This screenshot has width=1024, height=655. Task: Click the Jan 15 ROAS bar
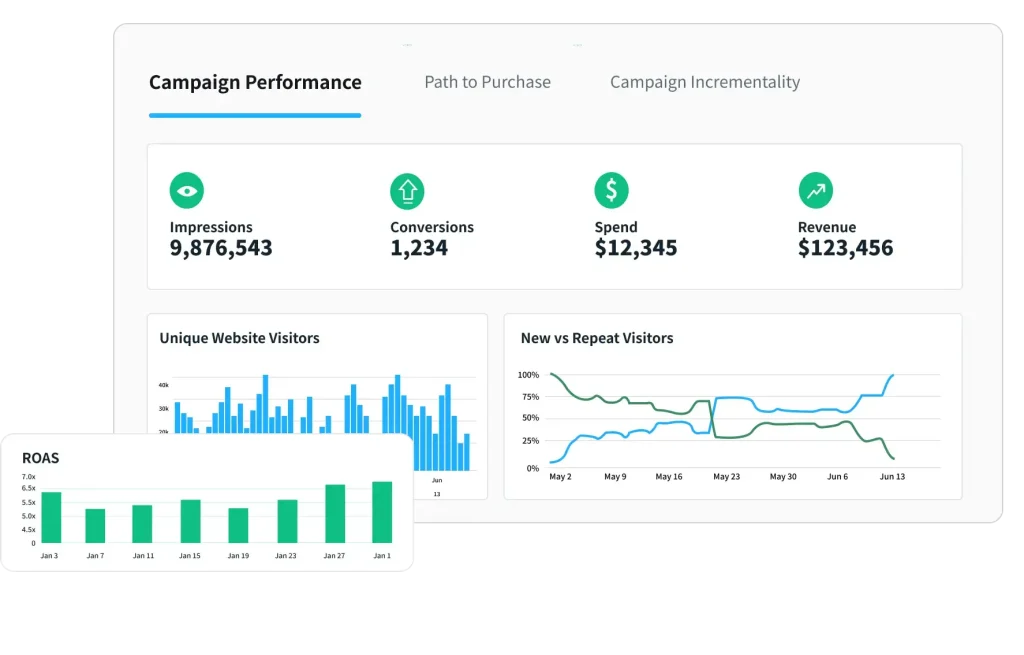190,521
